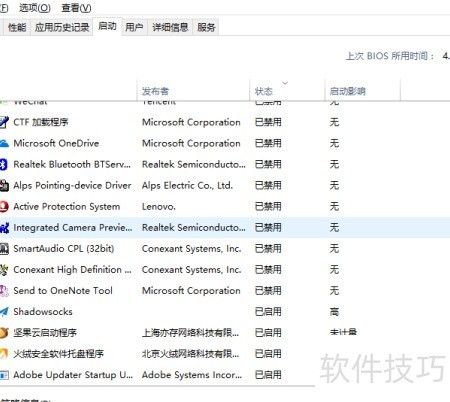
Task: Click the Active Protection System icon
Action: 4,206
